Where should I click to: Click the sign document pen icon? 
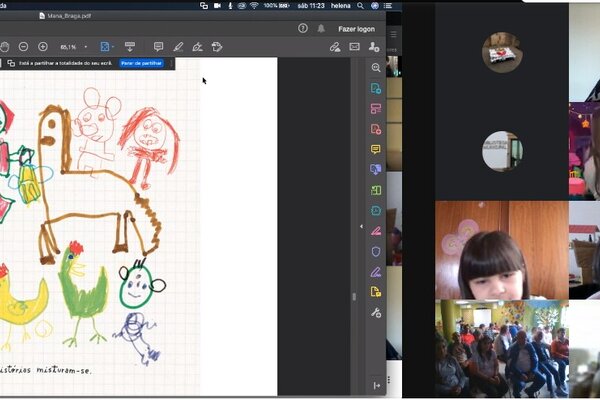[x=197, y=47]
